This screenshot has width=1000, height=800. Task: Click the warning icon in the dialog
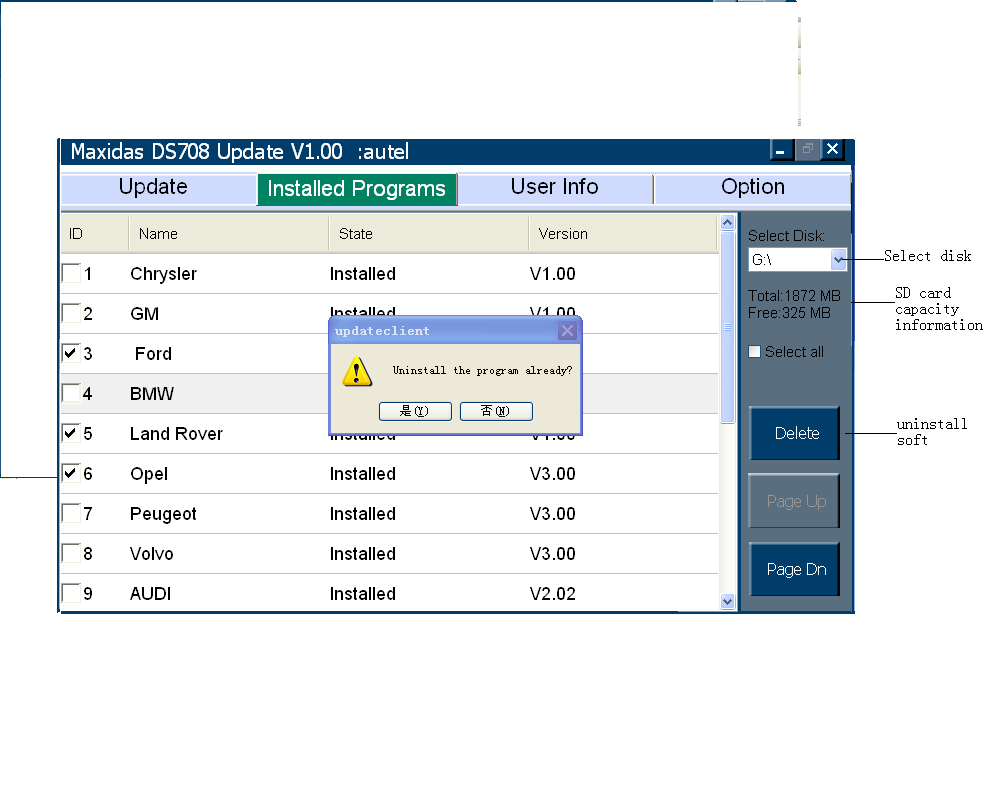357,371
